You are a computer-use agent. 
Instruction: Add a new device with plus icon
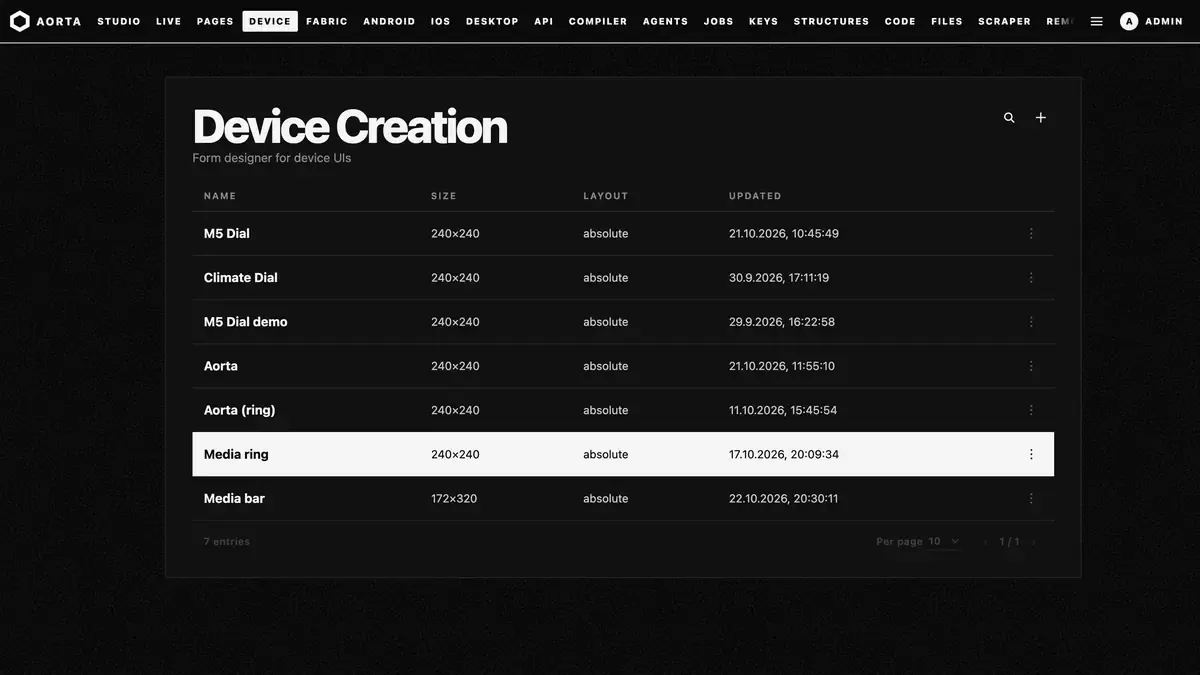pos(1040,118)
